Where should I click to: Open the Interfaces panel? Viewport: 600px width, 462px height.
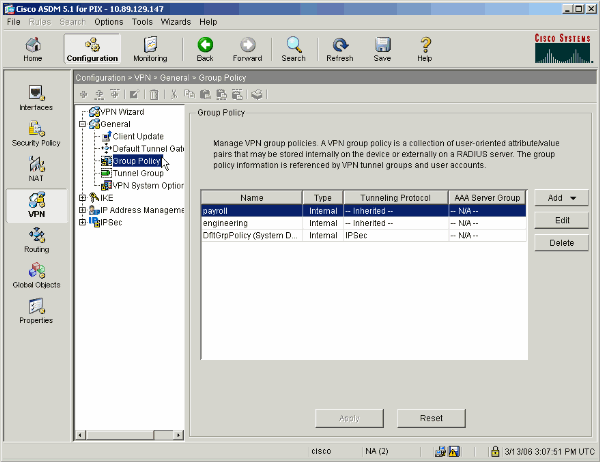pos(36,98)
